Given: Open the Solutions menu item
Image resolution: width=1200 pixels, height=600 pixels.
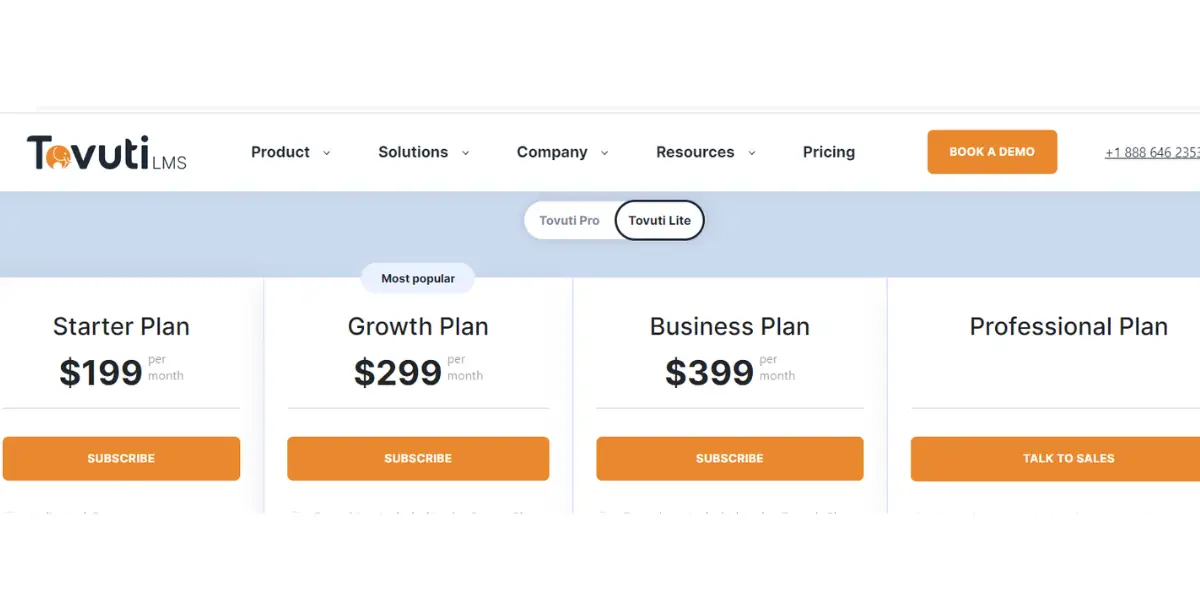Looking at the screenshot, I should [413, 152].
